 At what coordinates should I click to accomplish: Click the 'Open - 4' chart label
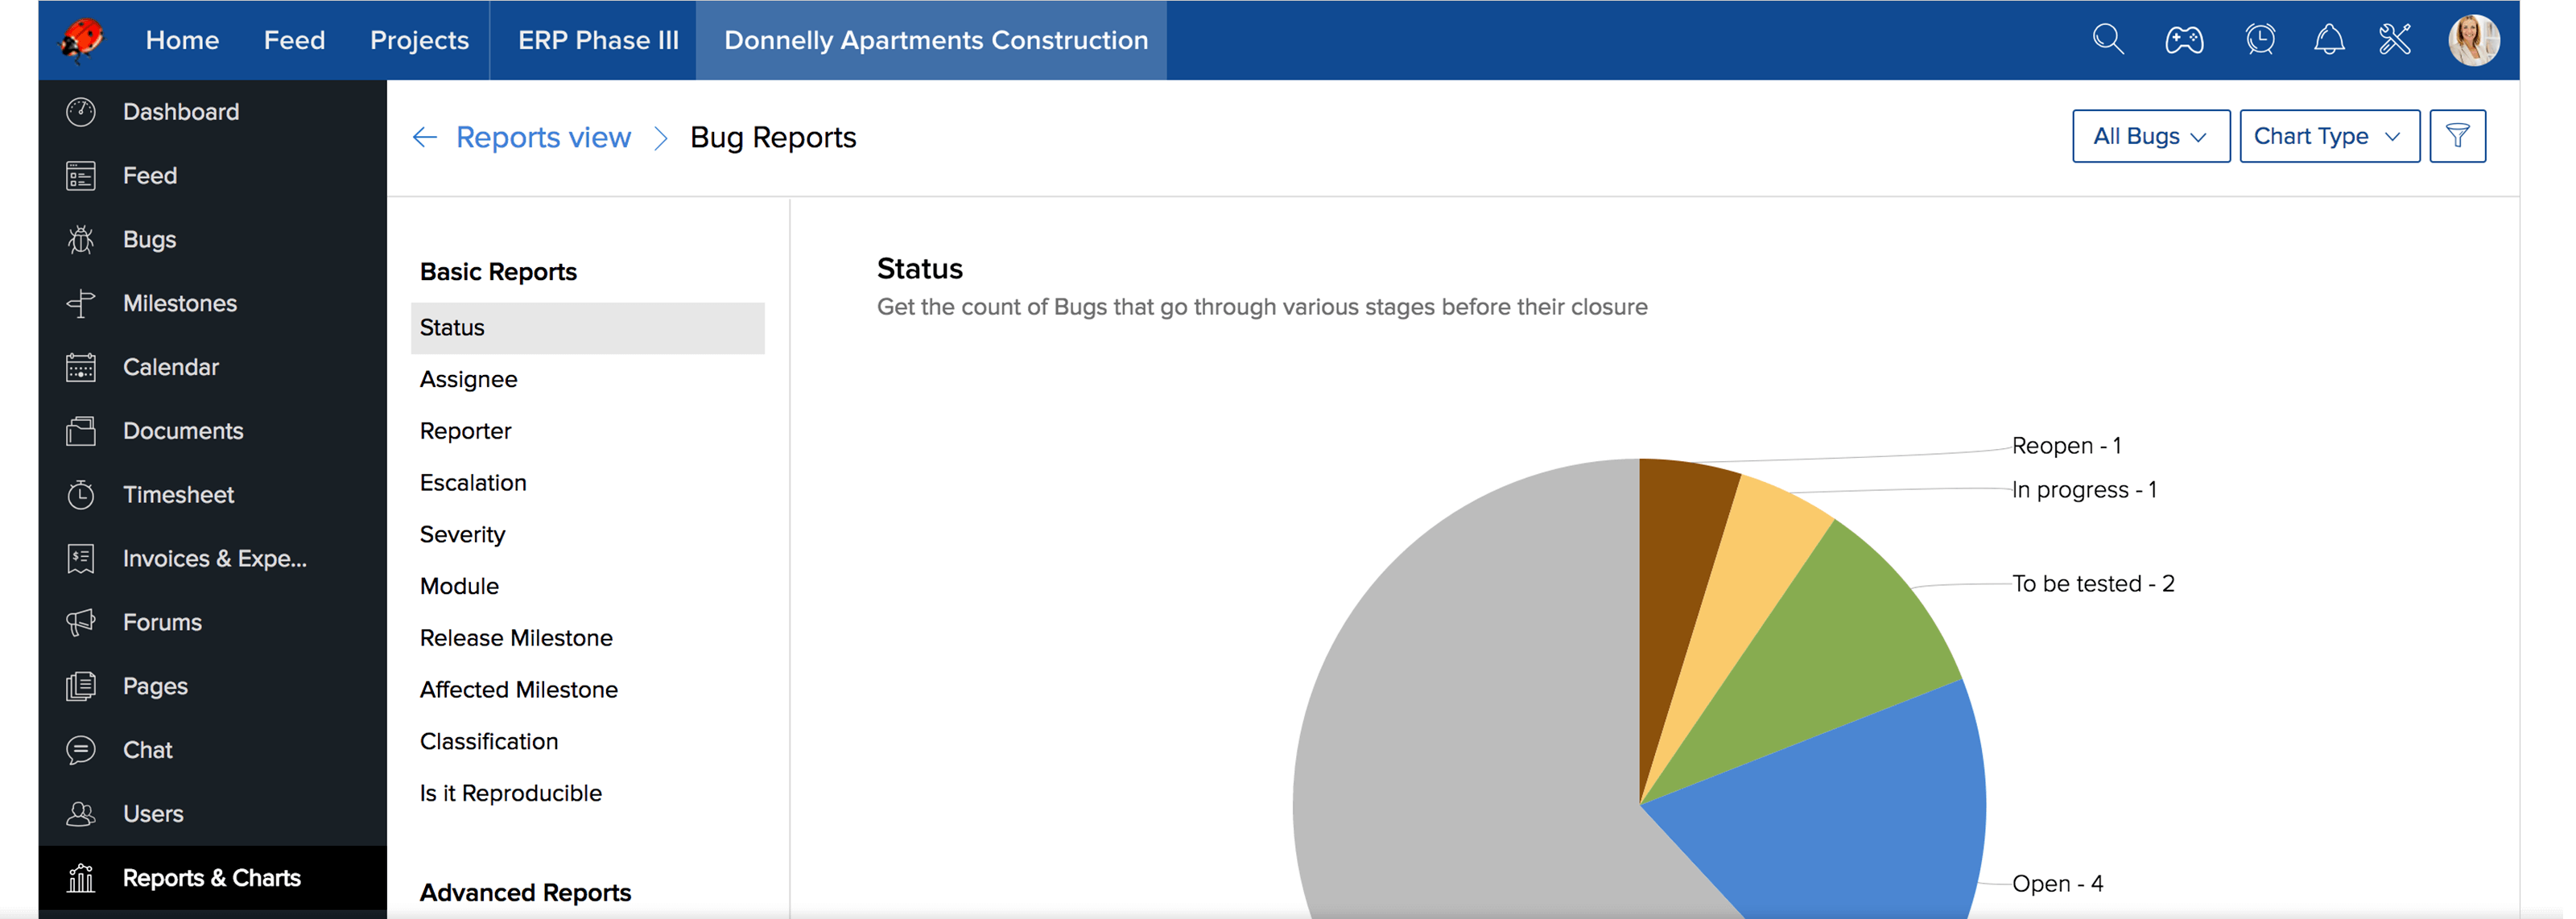pos(2057,884)
